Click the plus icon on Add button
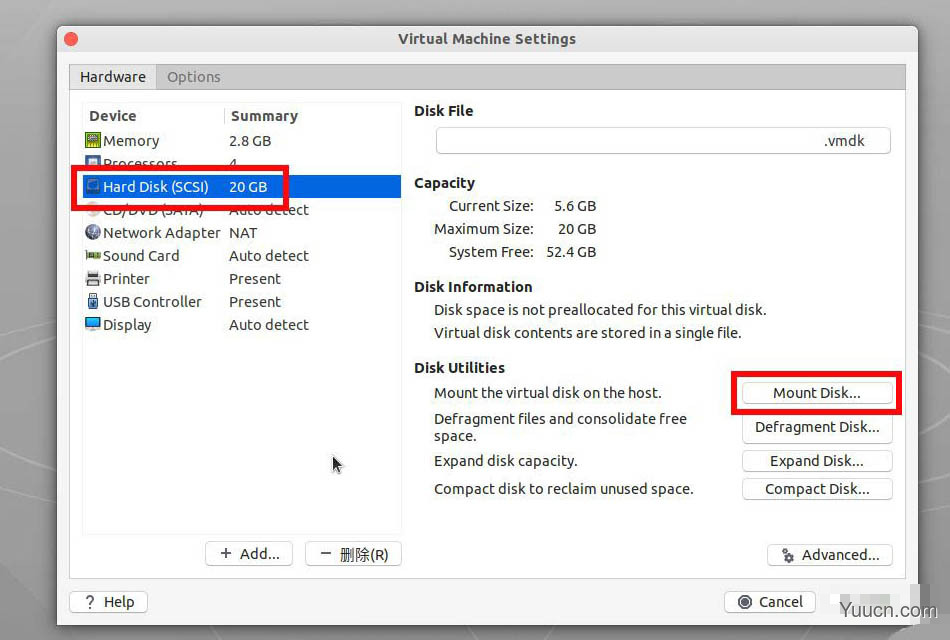This screenshot has height=640, width=950. [x=225, y=553]
